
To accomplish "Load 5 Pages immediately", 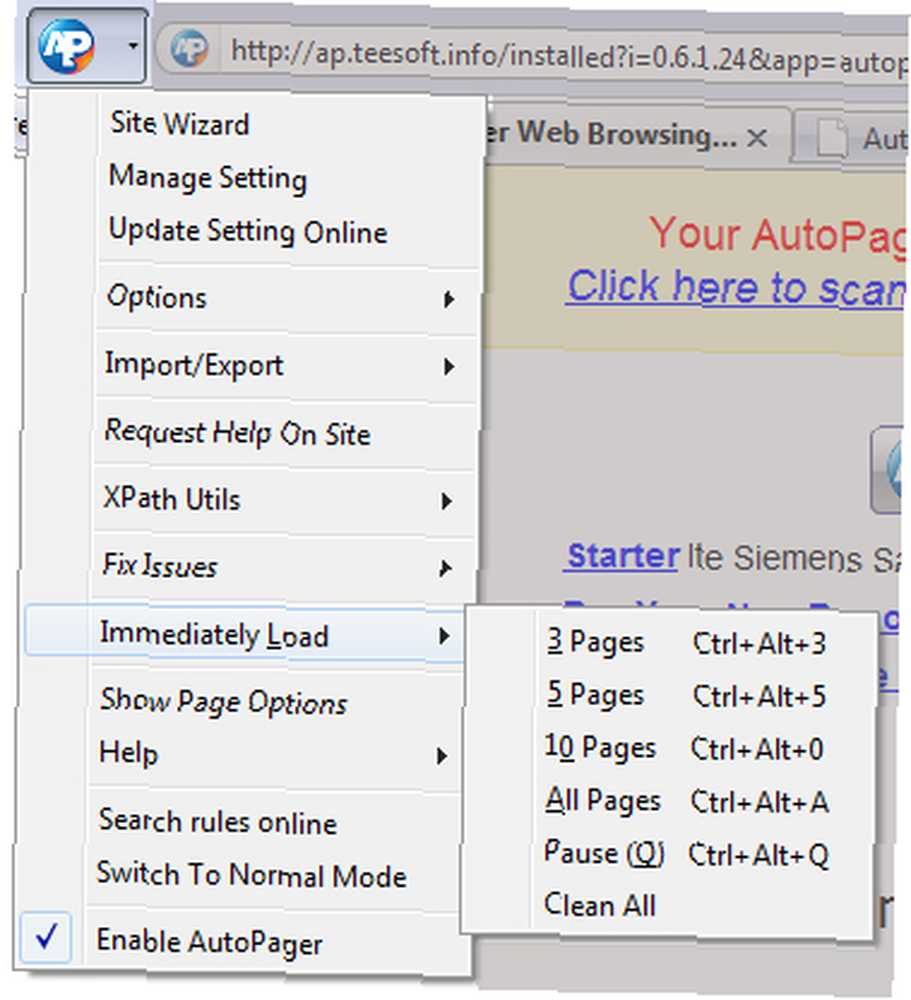I will click(686, 695).
